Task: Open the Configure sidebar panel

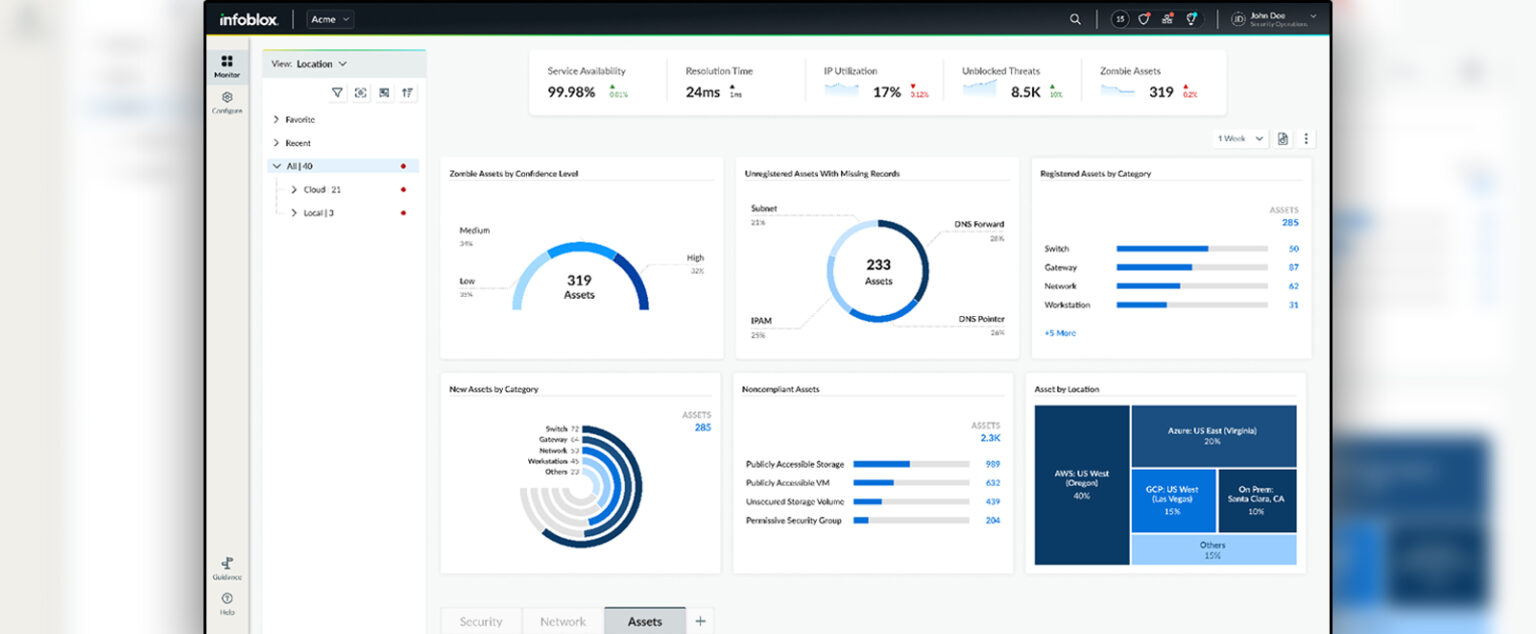Action: point(227,103)
